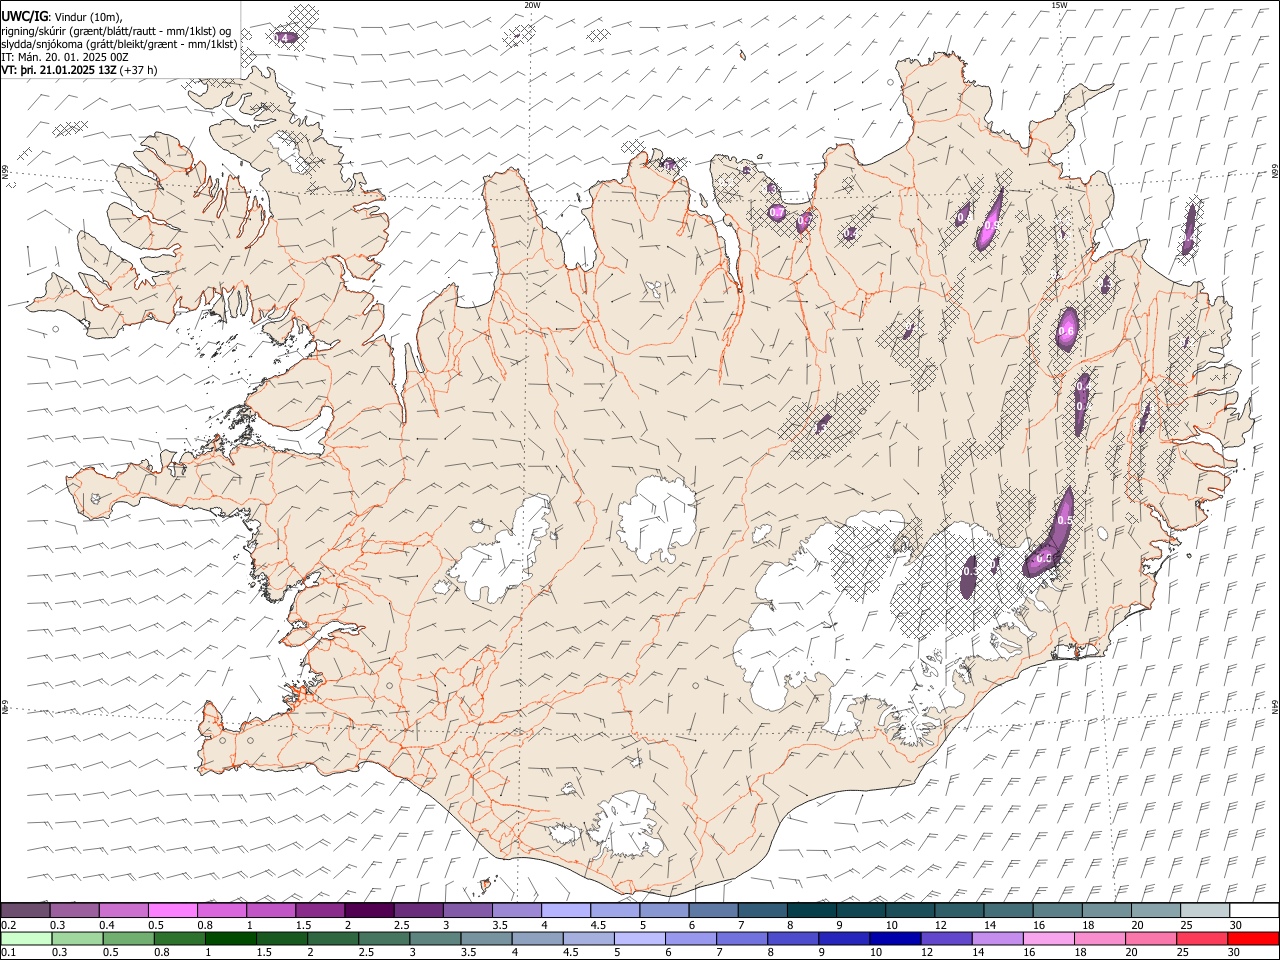Click the round white Hofsjökull glacier area
This screenshot has height=960, width=1280.
click(x=657, y=518)
